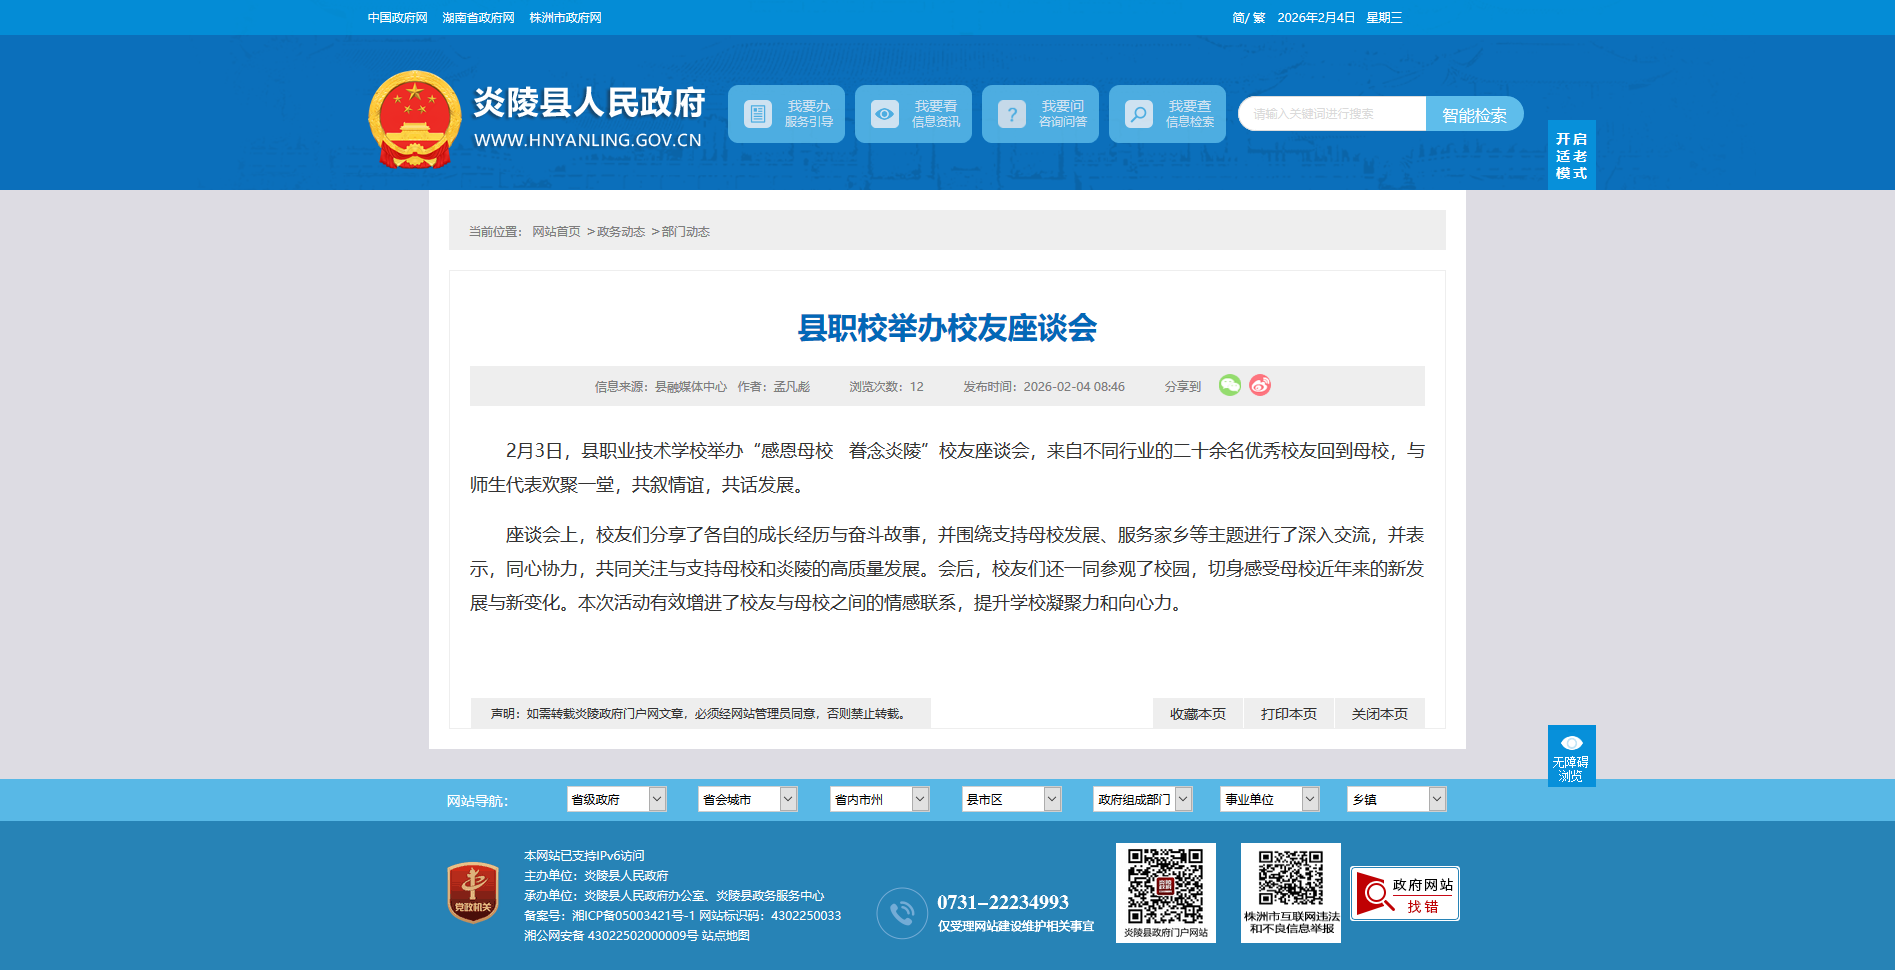Go to 网站首页 in breadcrumb

pos(556,232)
